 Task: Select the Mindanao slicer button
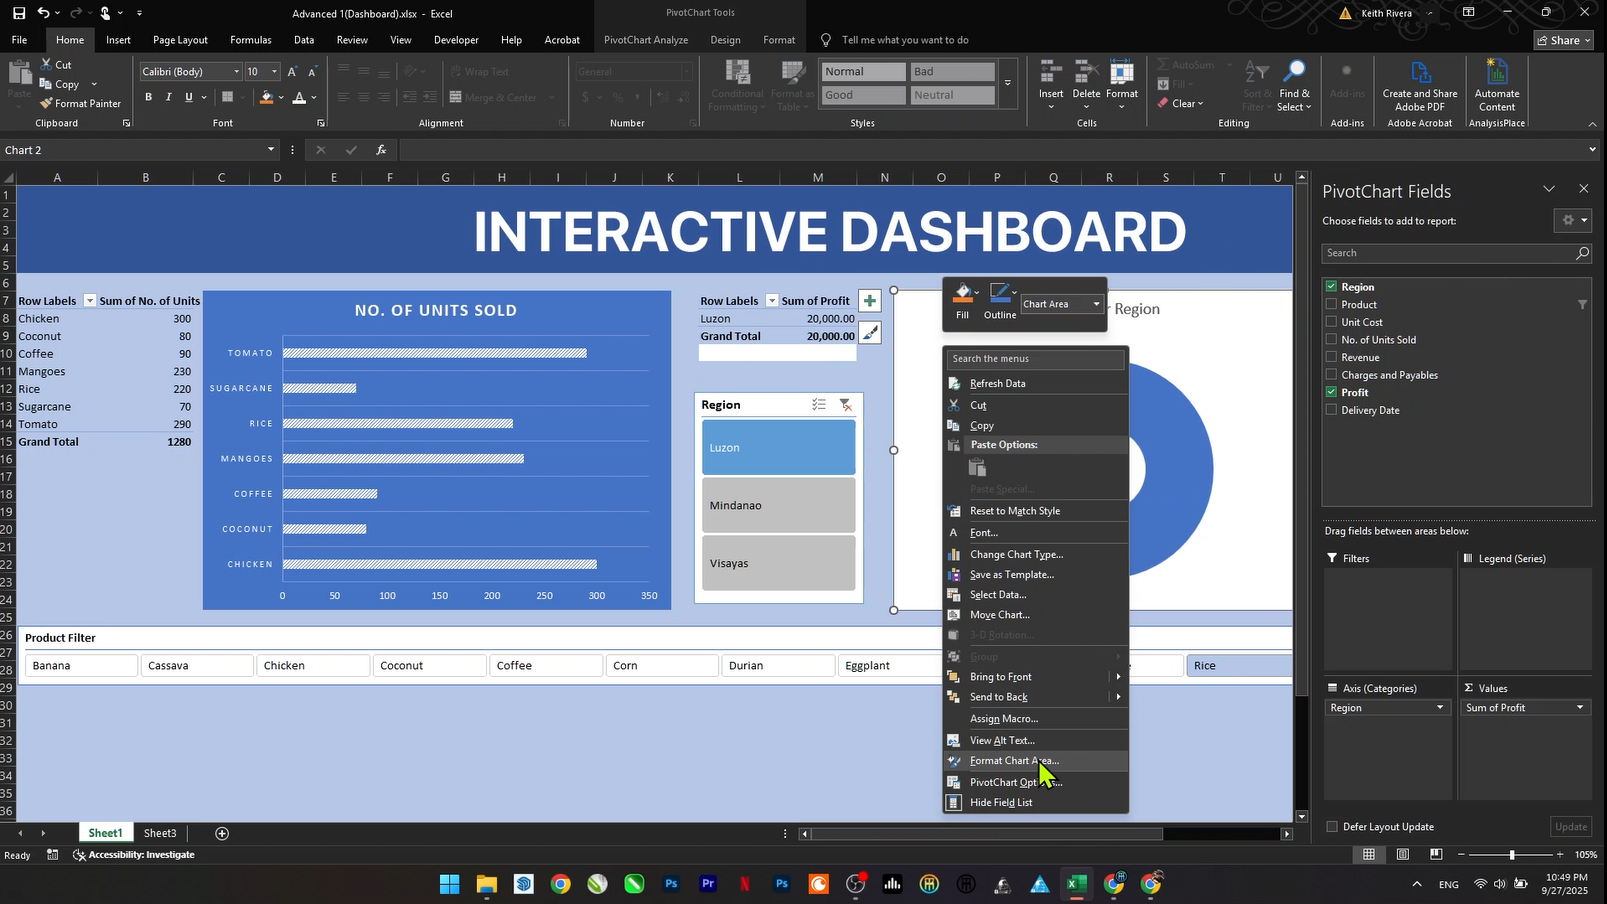(778, 506)
